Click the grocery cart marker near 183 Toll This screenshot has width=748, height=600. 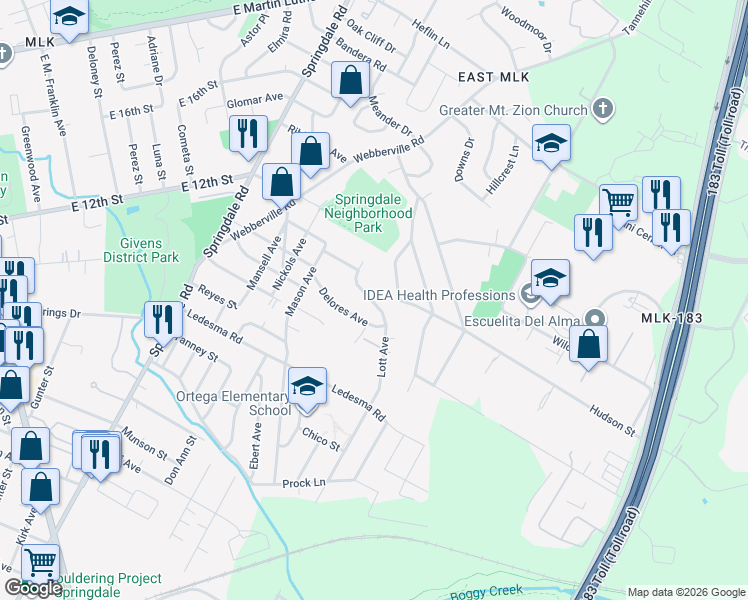(618, 204)
